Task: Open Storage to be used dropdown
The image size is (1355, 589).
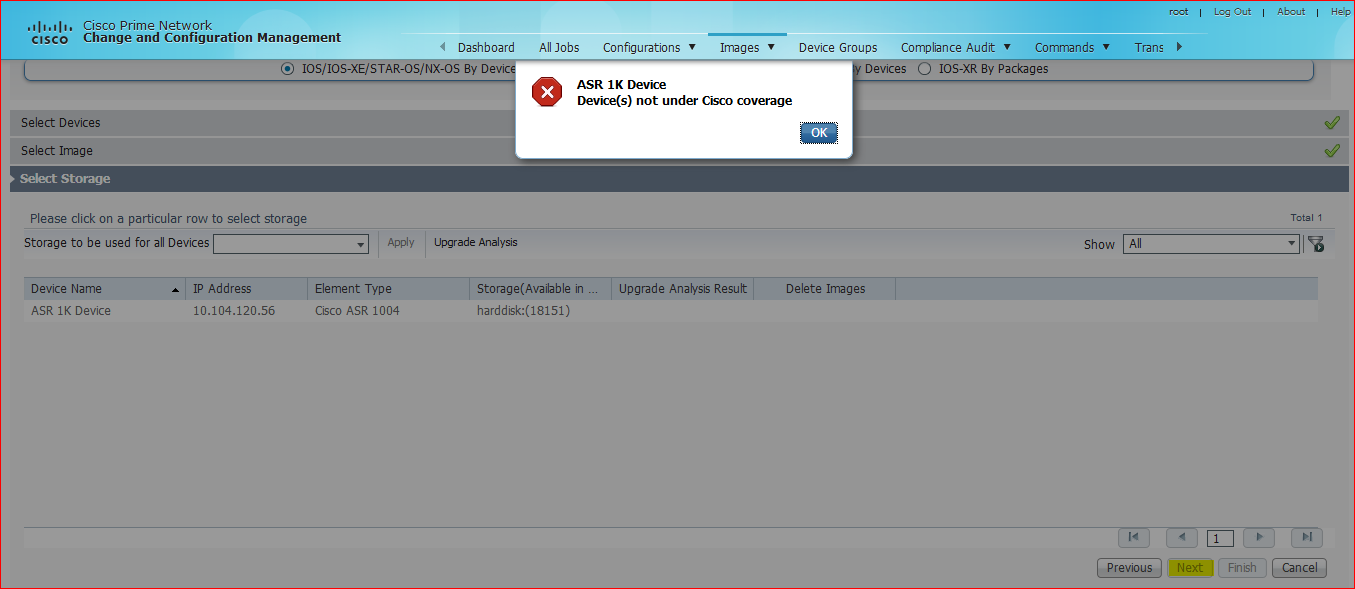Action: 291,244
